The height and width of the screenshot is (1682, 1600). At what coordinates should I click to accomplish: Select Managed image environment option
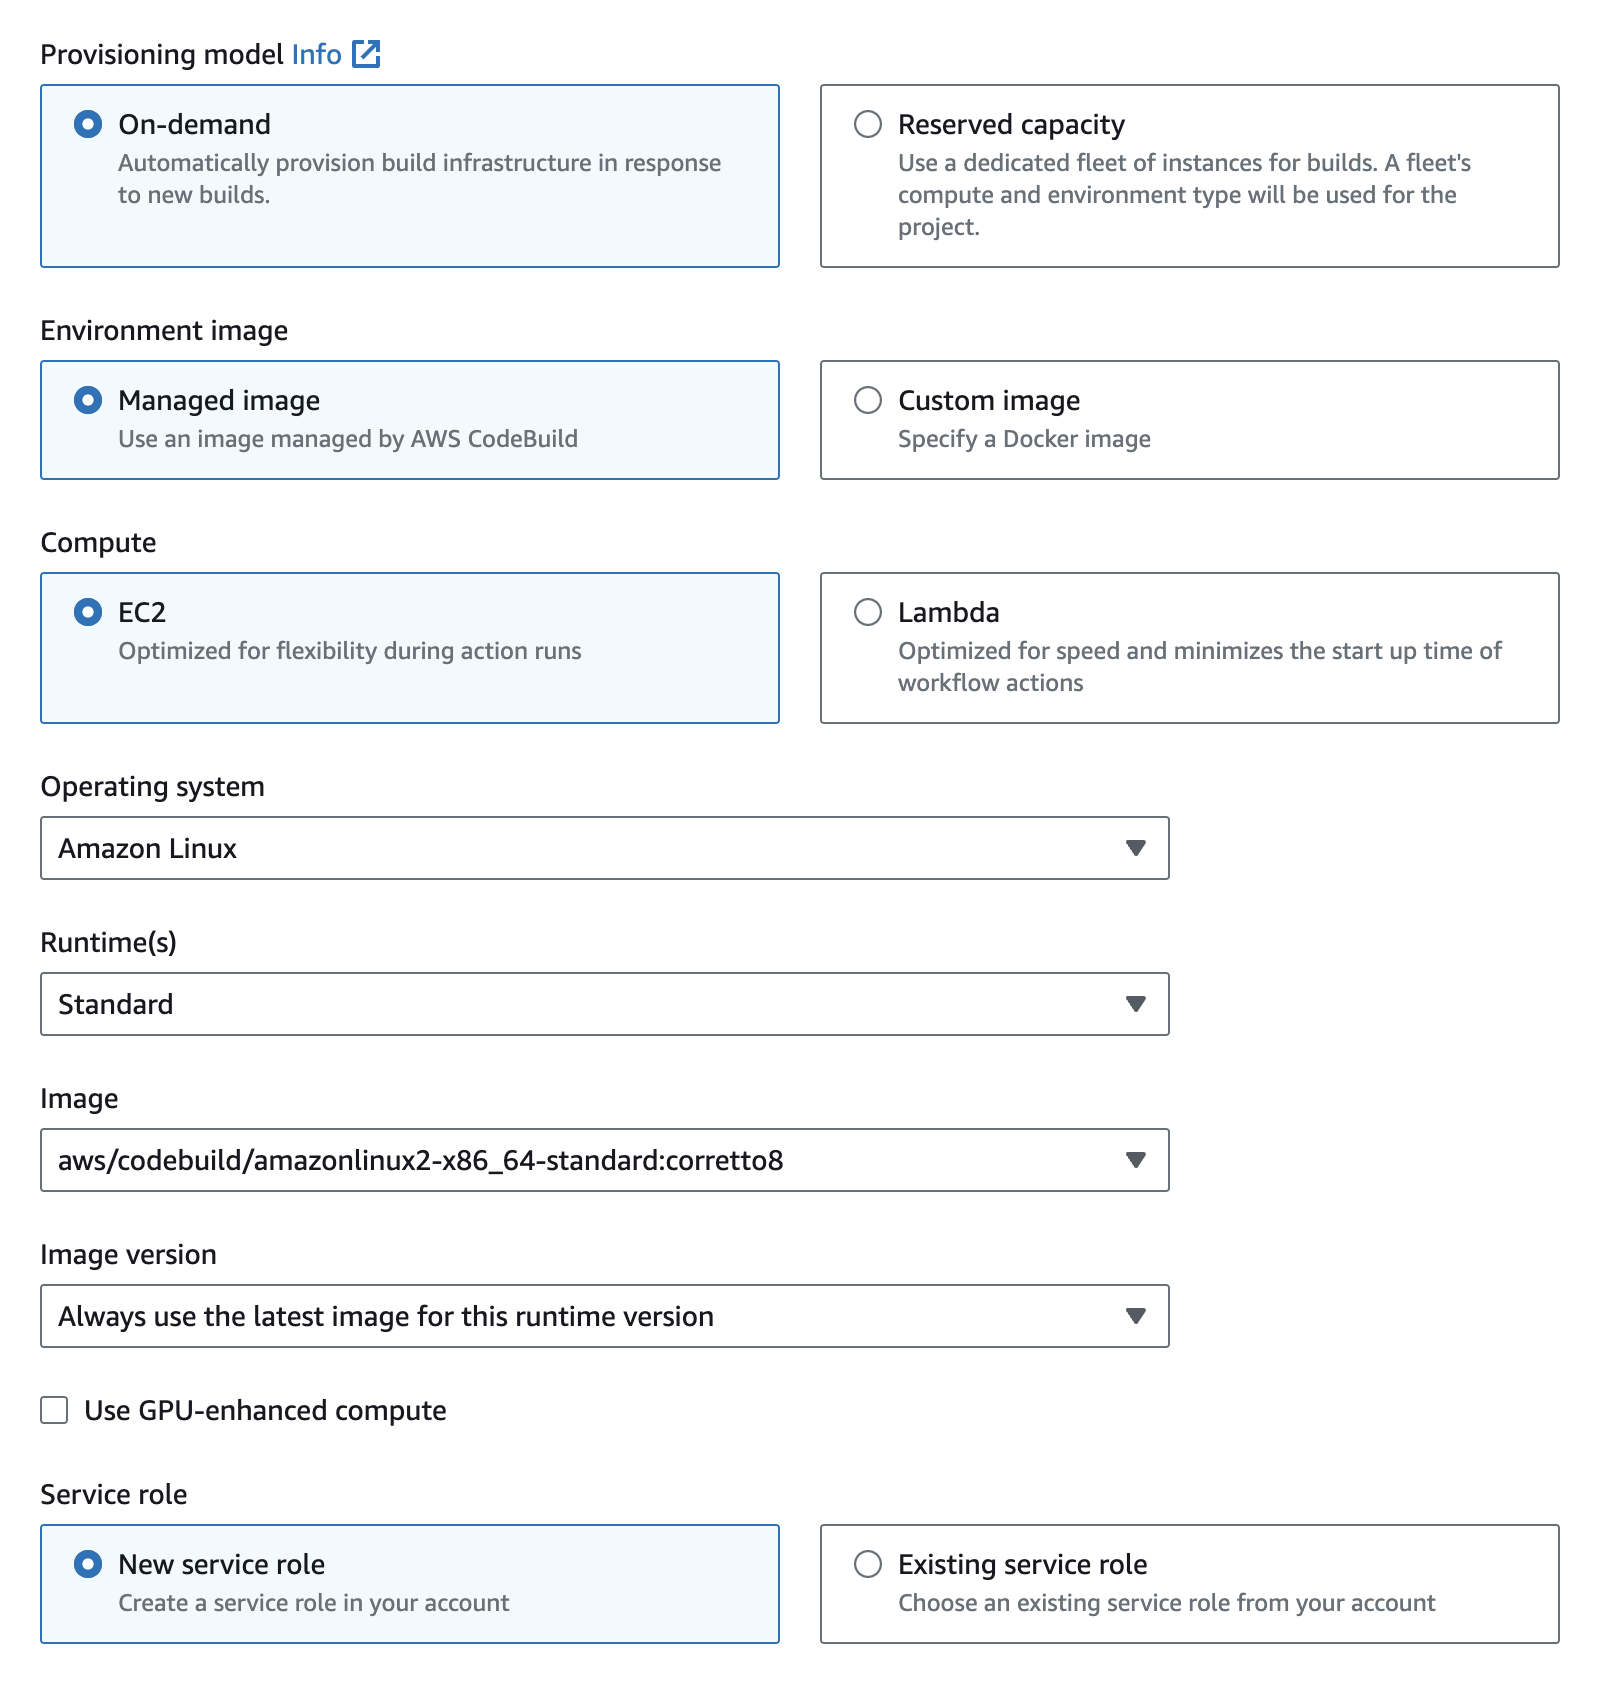click(x=88, y=400)
